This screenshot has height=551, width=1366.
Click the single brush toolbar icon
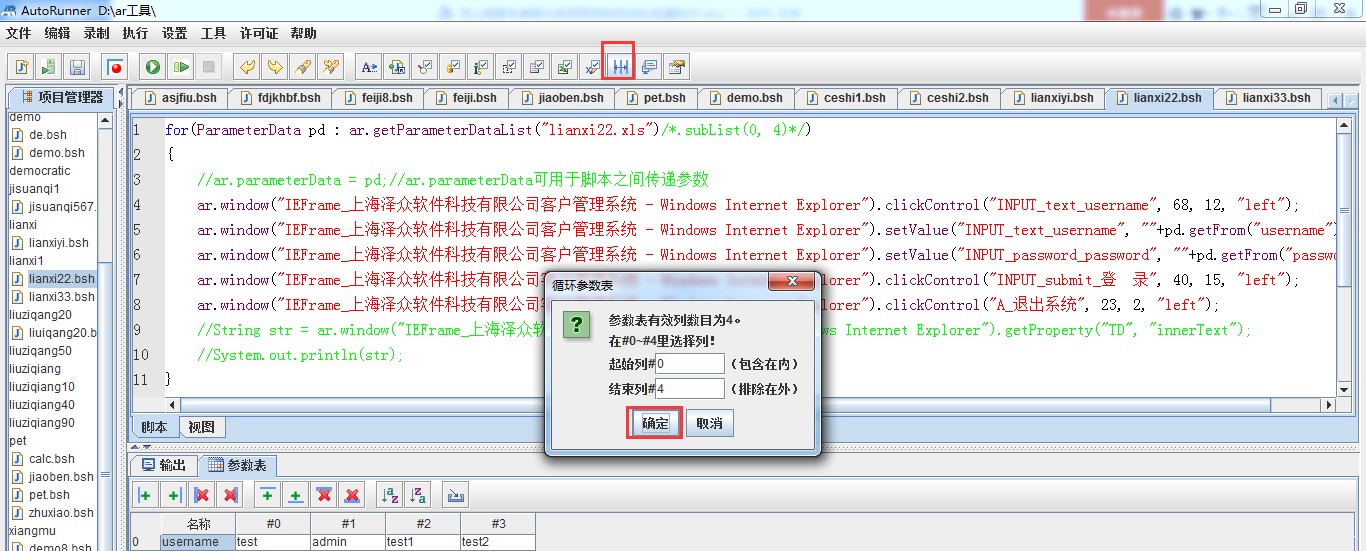(x=302, y=67)
